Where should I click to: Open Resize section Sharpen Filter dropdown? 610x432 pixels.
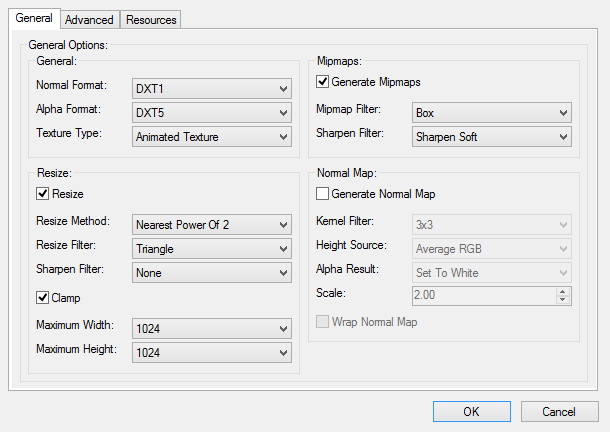[212, 273]
